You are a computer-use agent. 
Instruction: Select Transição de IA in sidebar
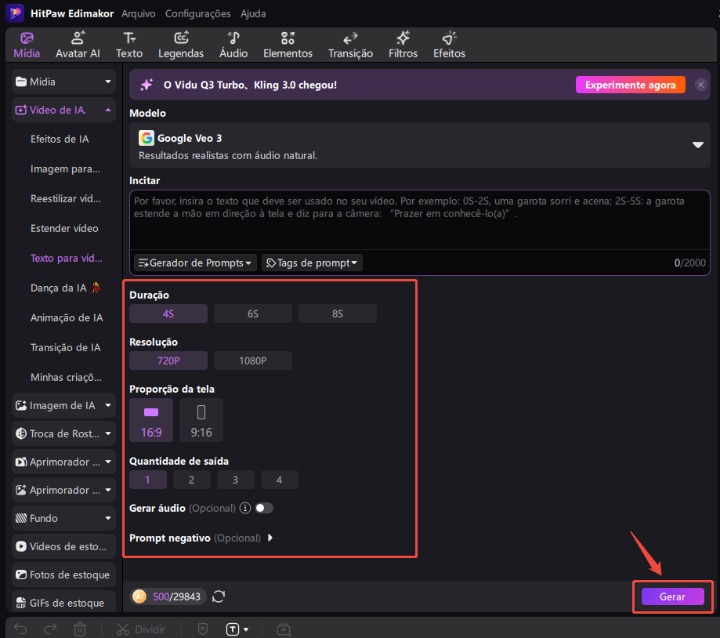pos(65,348)
